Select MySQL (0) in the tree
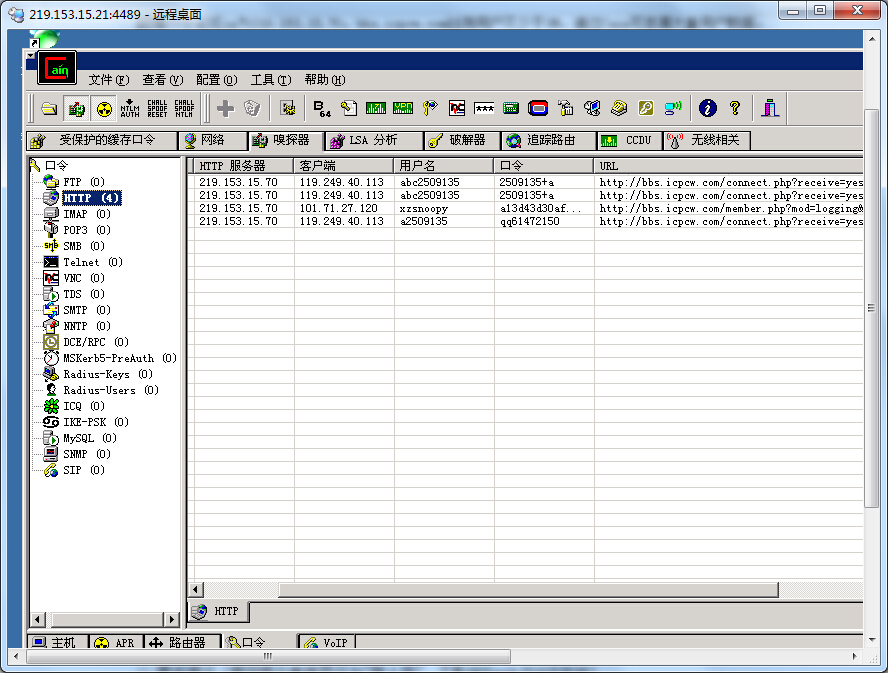Viewport: 888px width, 673px height. point(89,438)
